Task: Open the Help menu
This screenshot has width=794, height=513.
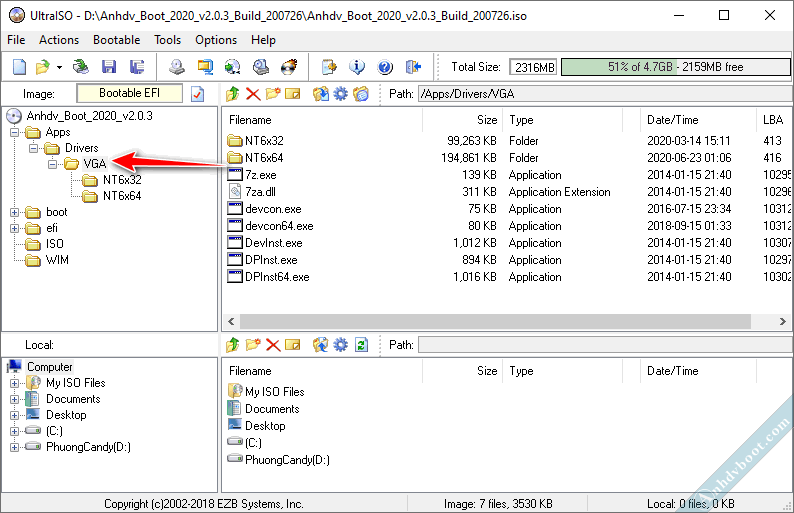Action: (x=263, y=40)
